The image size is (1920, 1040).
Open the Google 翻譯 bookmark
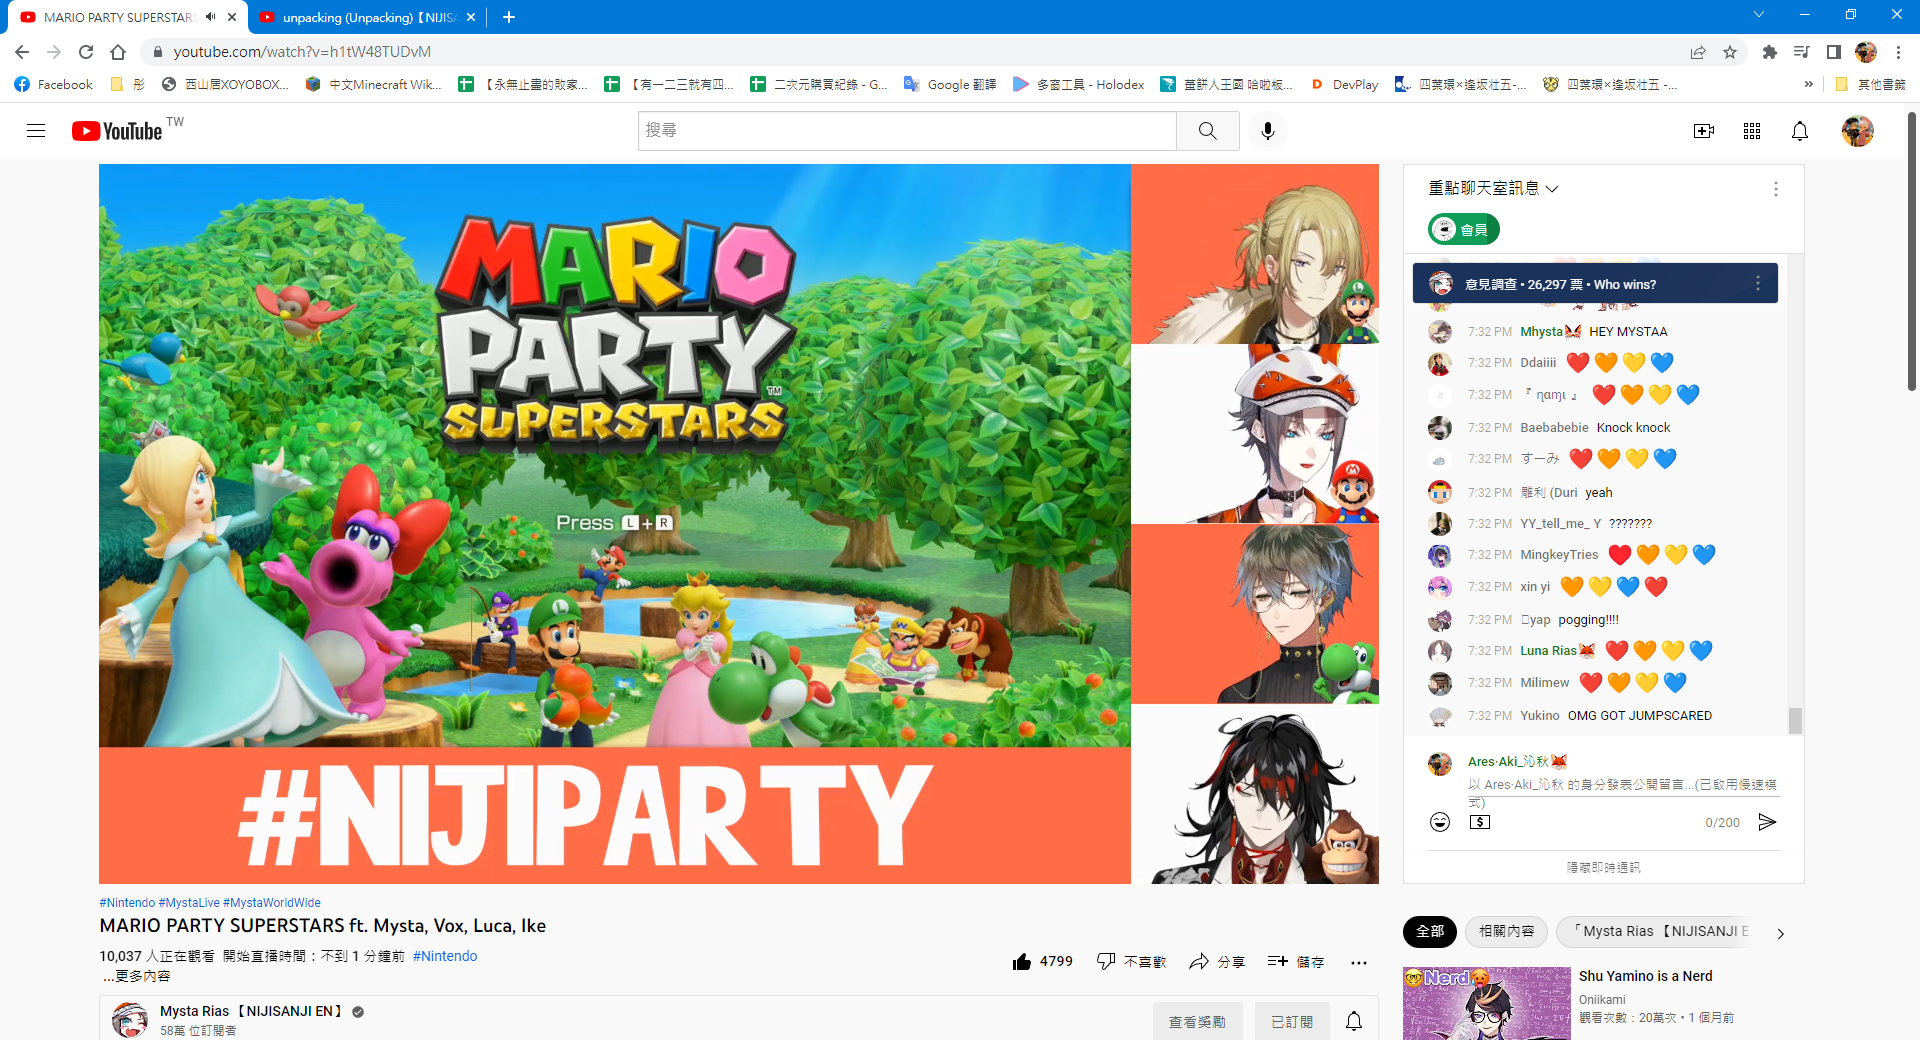[x=950, y=85]
